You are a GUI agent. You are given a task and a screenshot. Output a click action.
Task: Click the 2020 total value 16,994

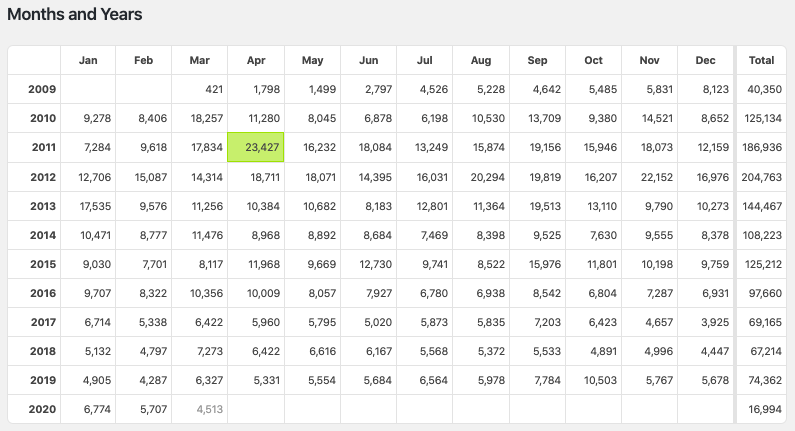762,408
